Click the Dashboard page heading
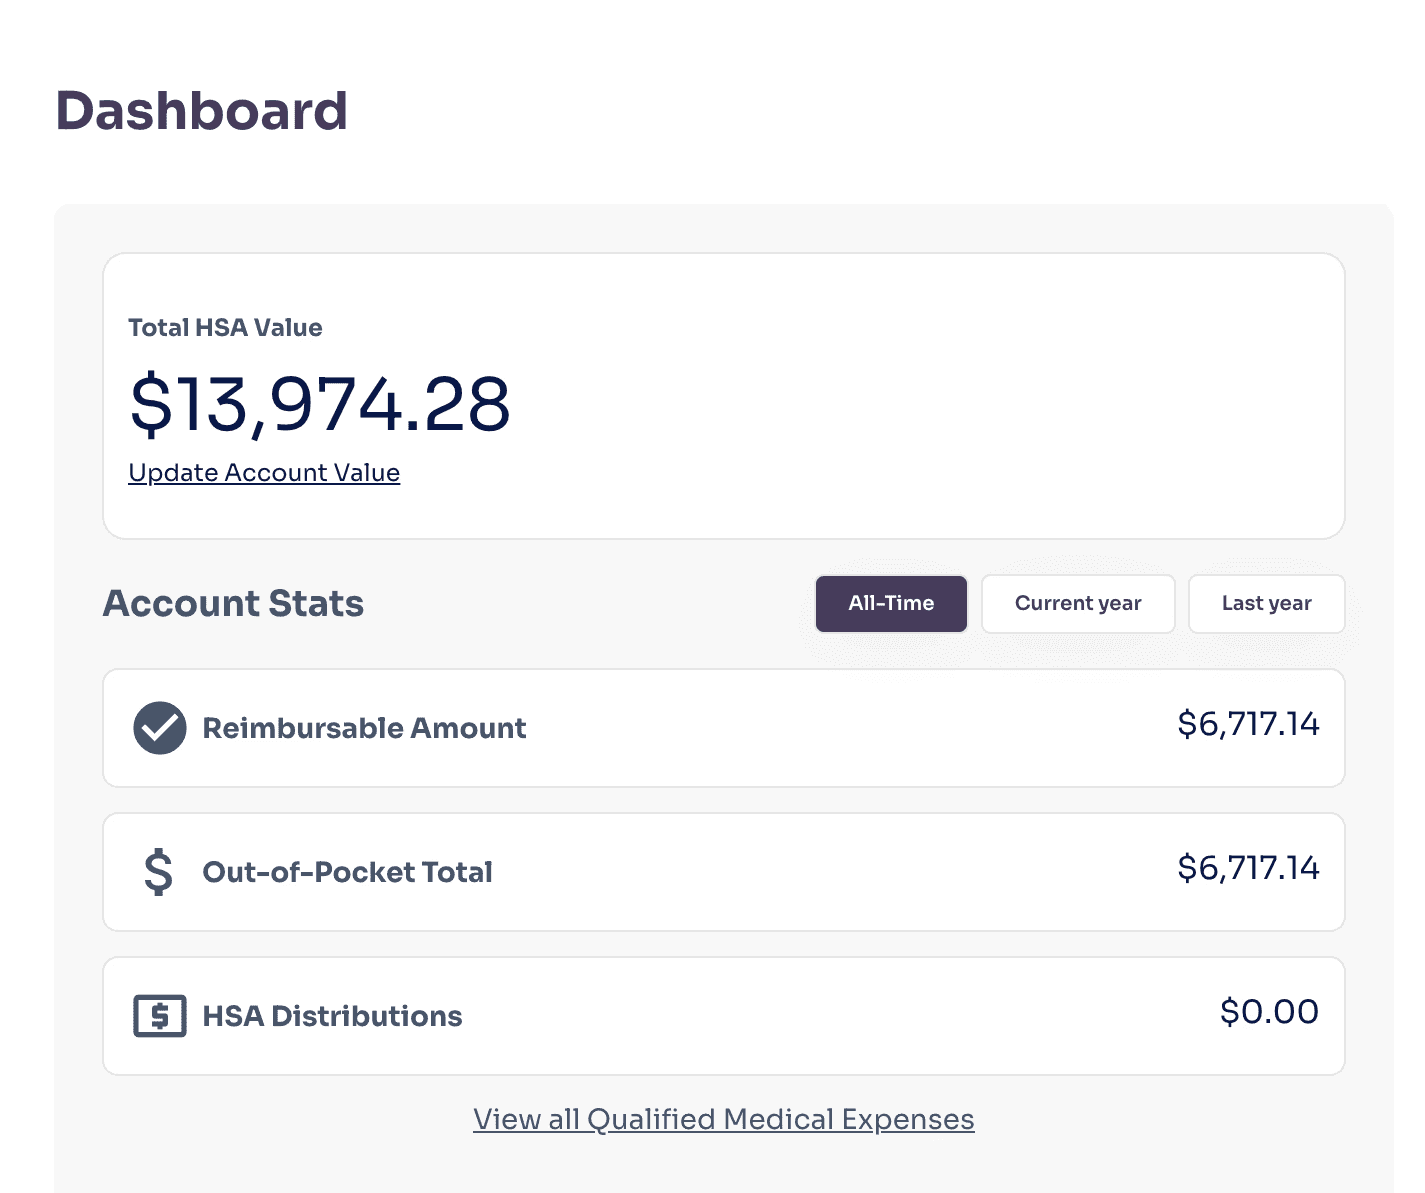The image size is (1425, 1193). point(201,111)
